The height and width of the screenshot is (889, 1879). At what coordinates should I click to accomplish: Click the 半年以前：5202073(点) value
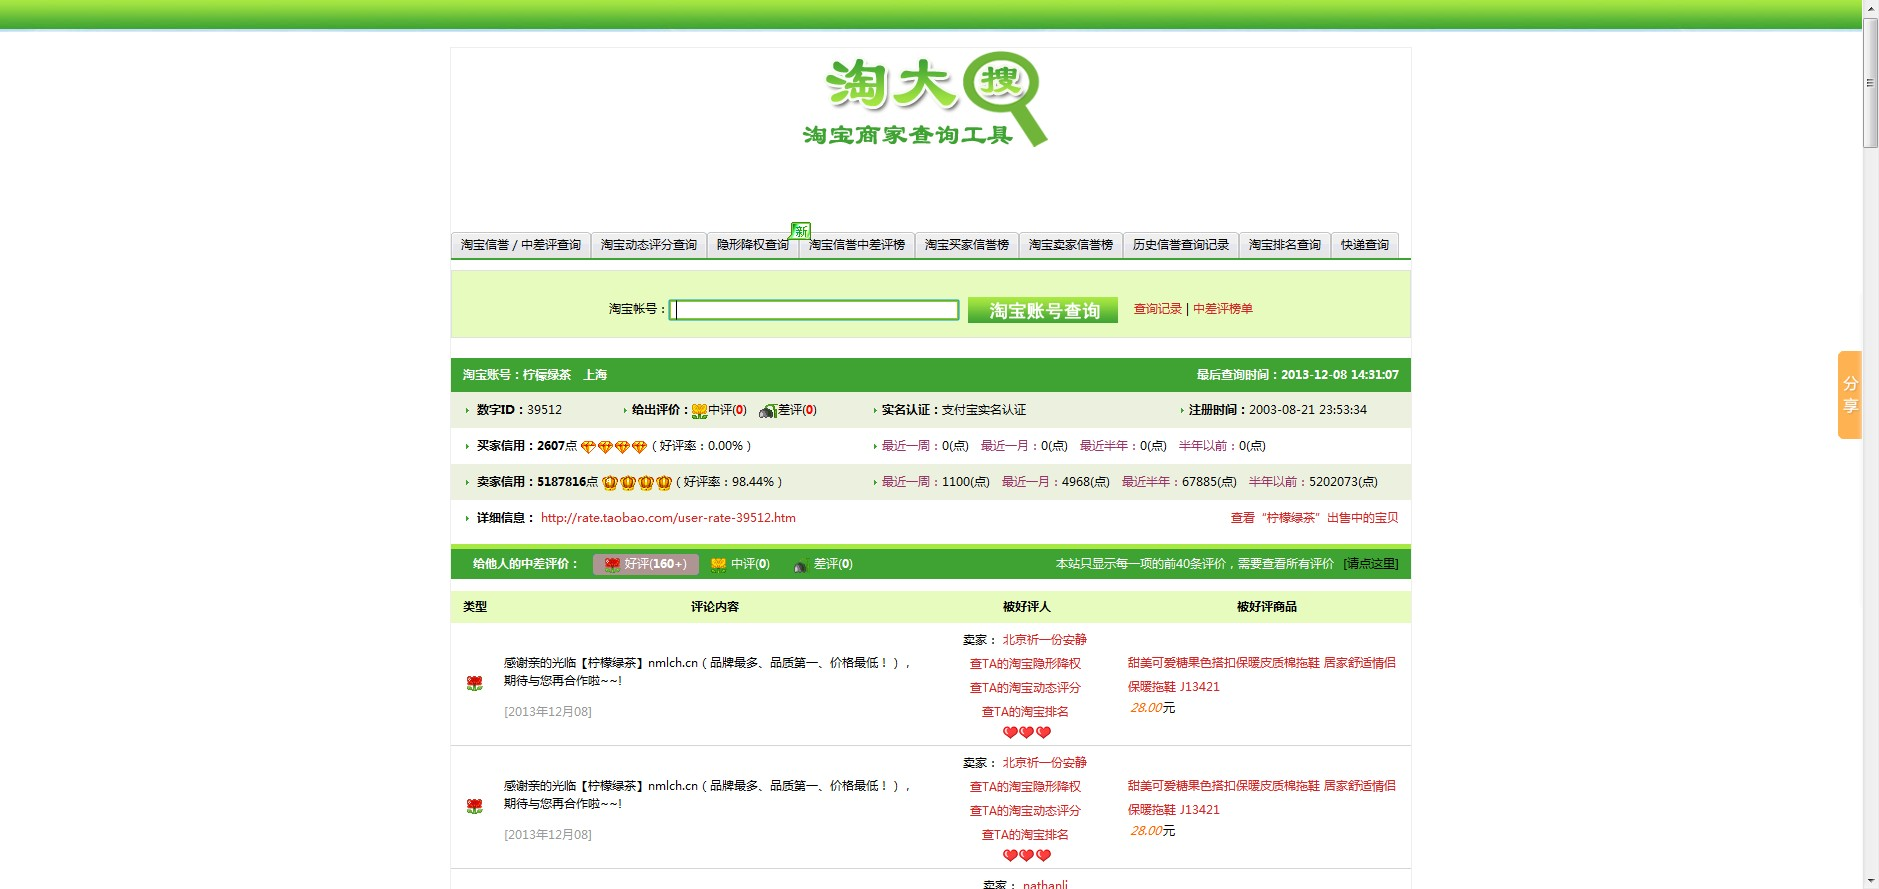click(1313, 482)
